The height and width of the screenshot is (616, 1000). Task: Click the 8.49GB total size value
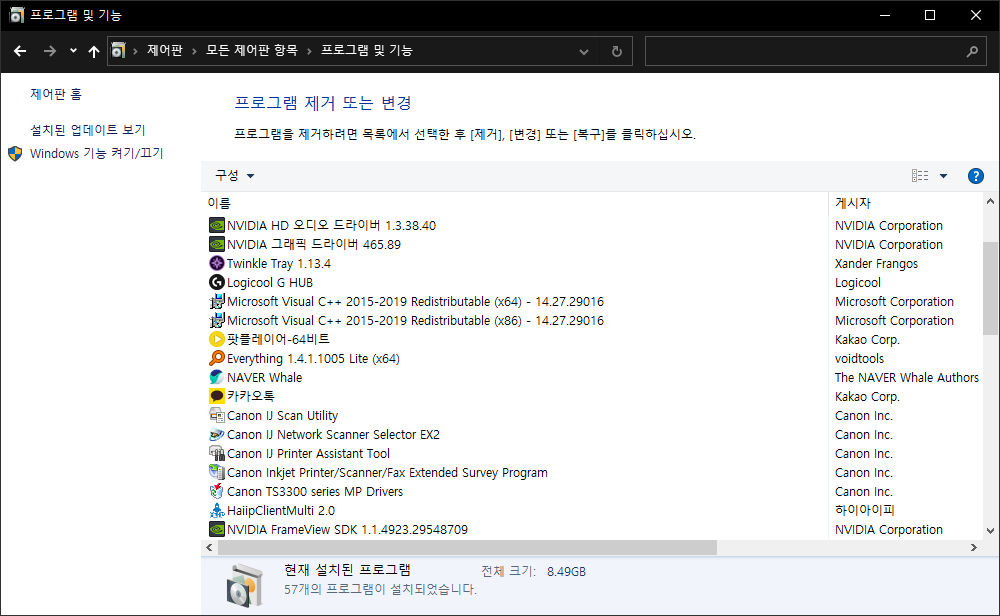point(566,571)
